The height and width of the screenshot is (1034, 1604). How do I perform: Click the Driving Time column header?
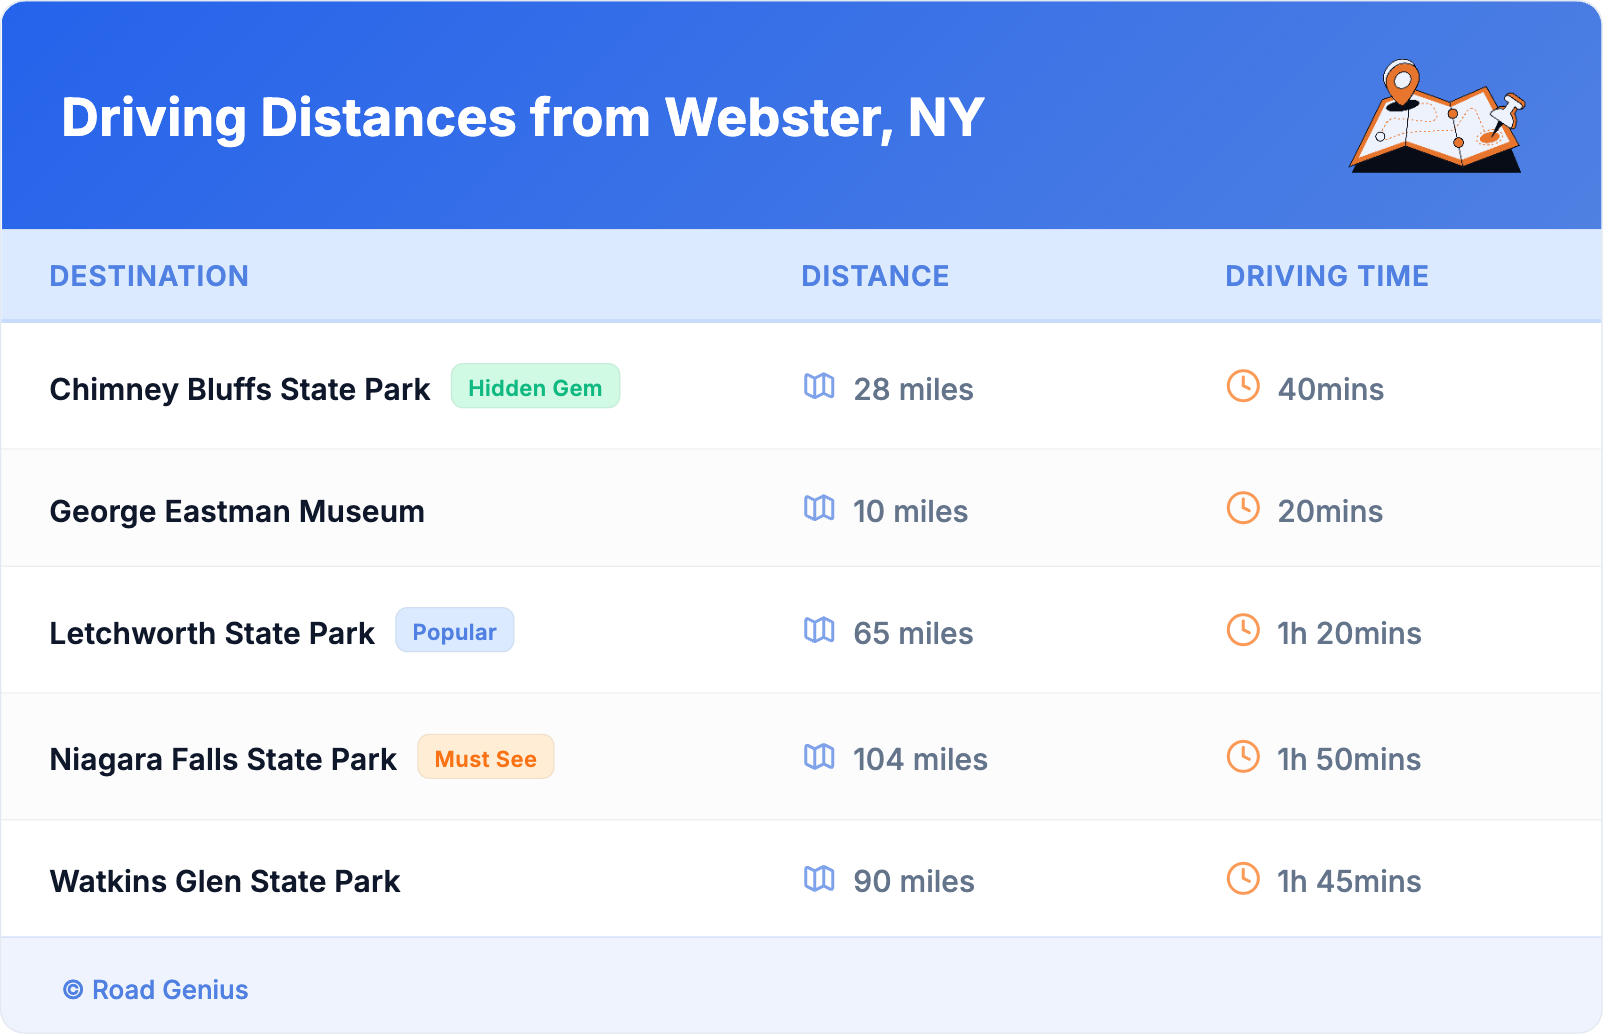pos(1326,276)
